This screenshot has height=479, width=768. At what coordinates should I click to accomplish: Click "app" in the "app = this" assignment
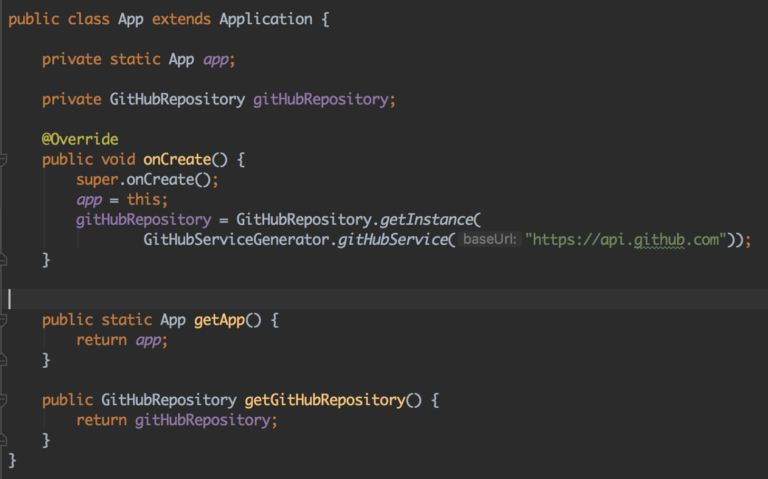(89, 200)
